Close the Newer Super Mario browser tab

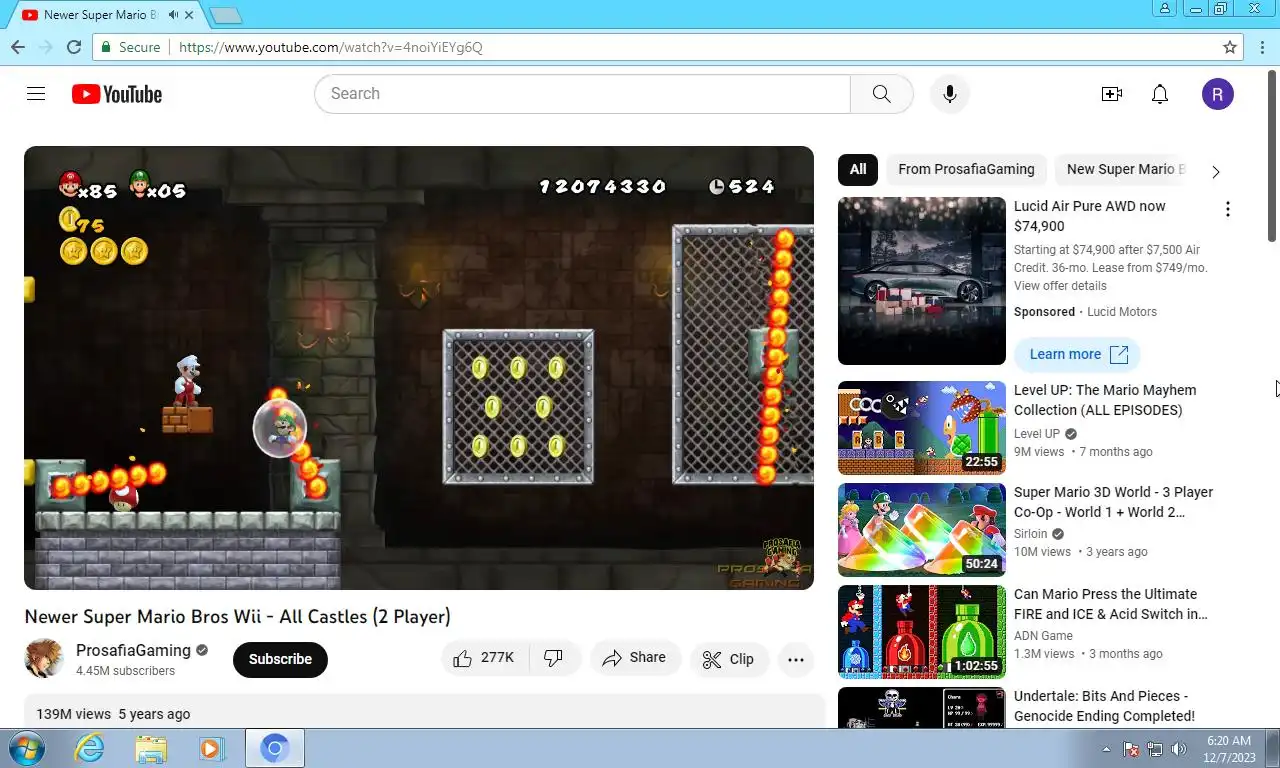pyautogui.click(x=189, y=15)
